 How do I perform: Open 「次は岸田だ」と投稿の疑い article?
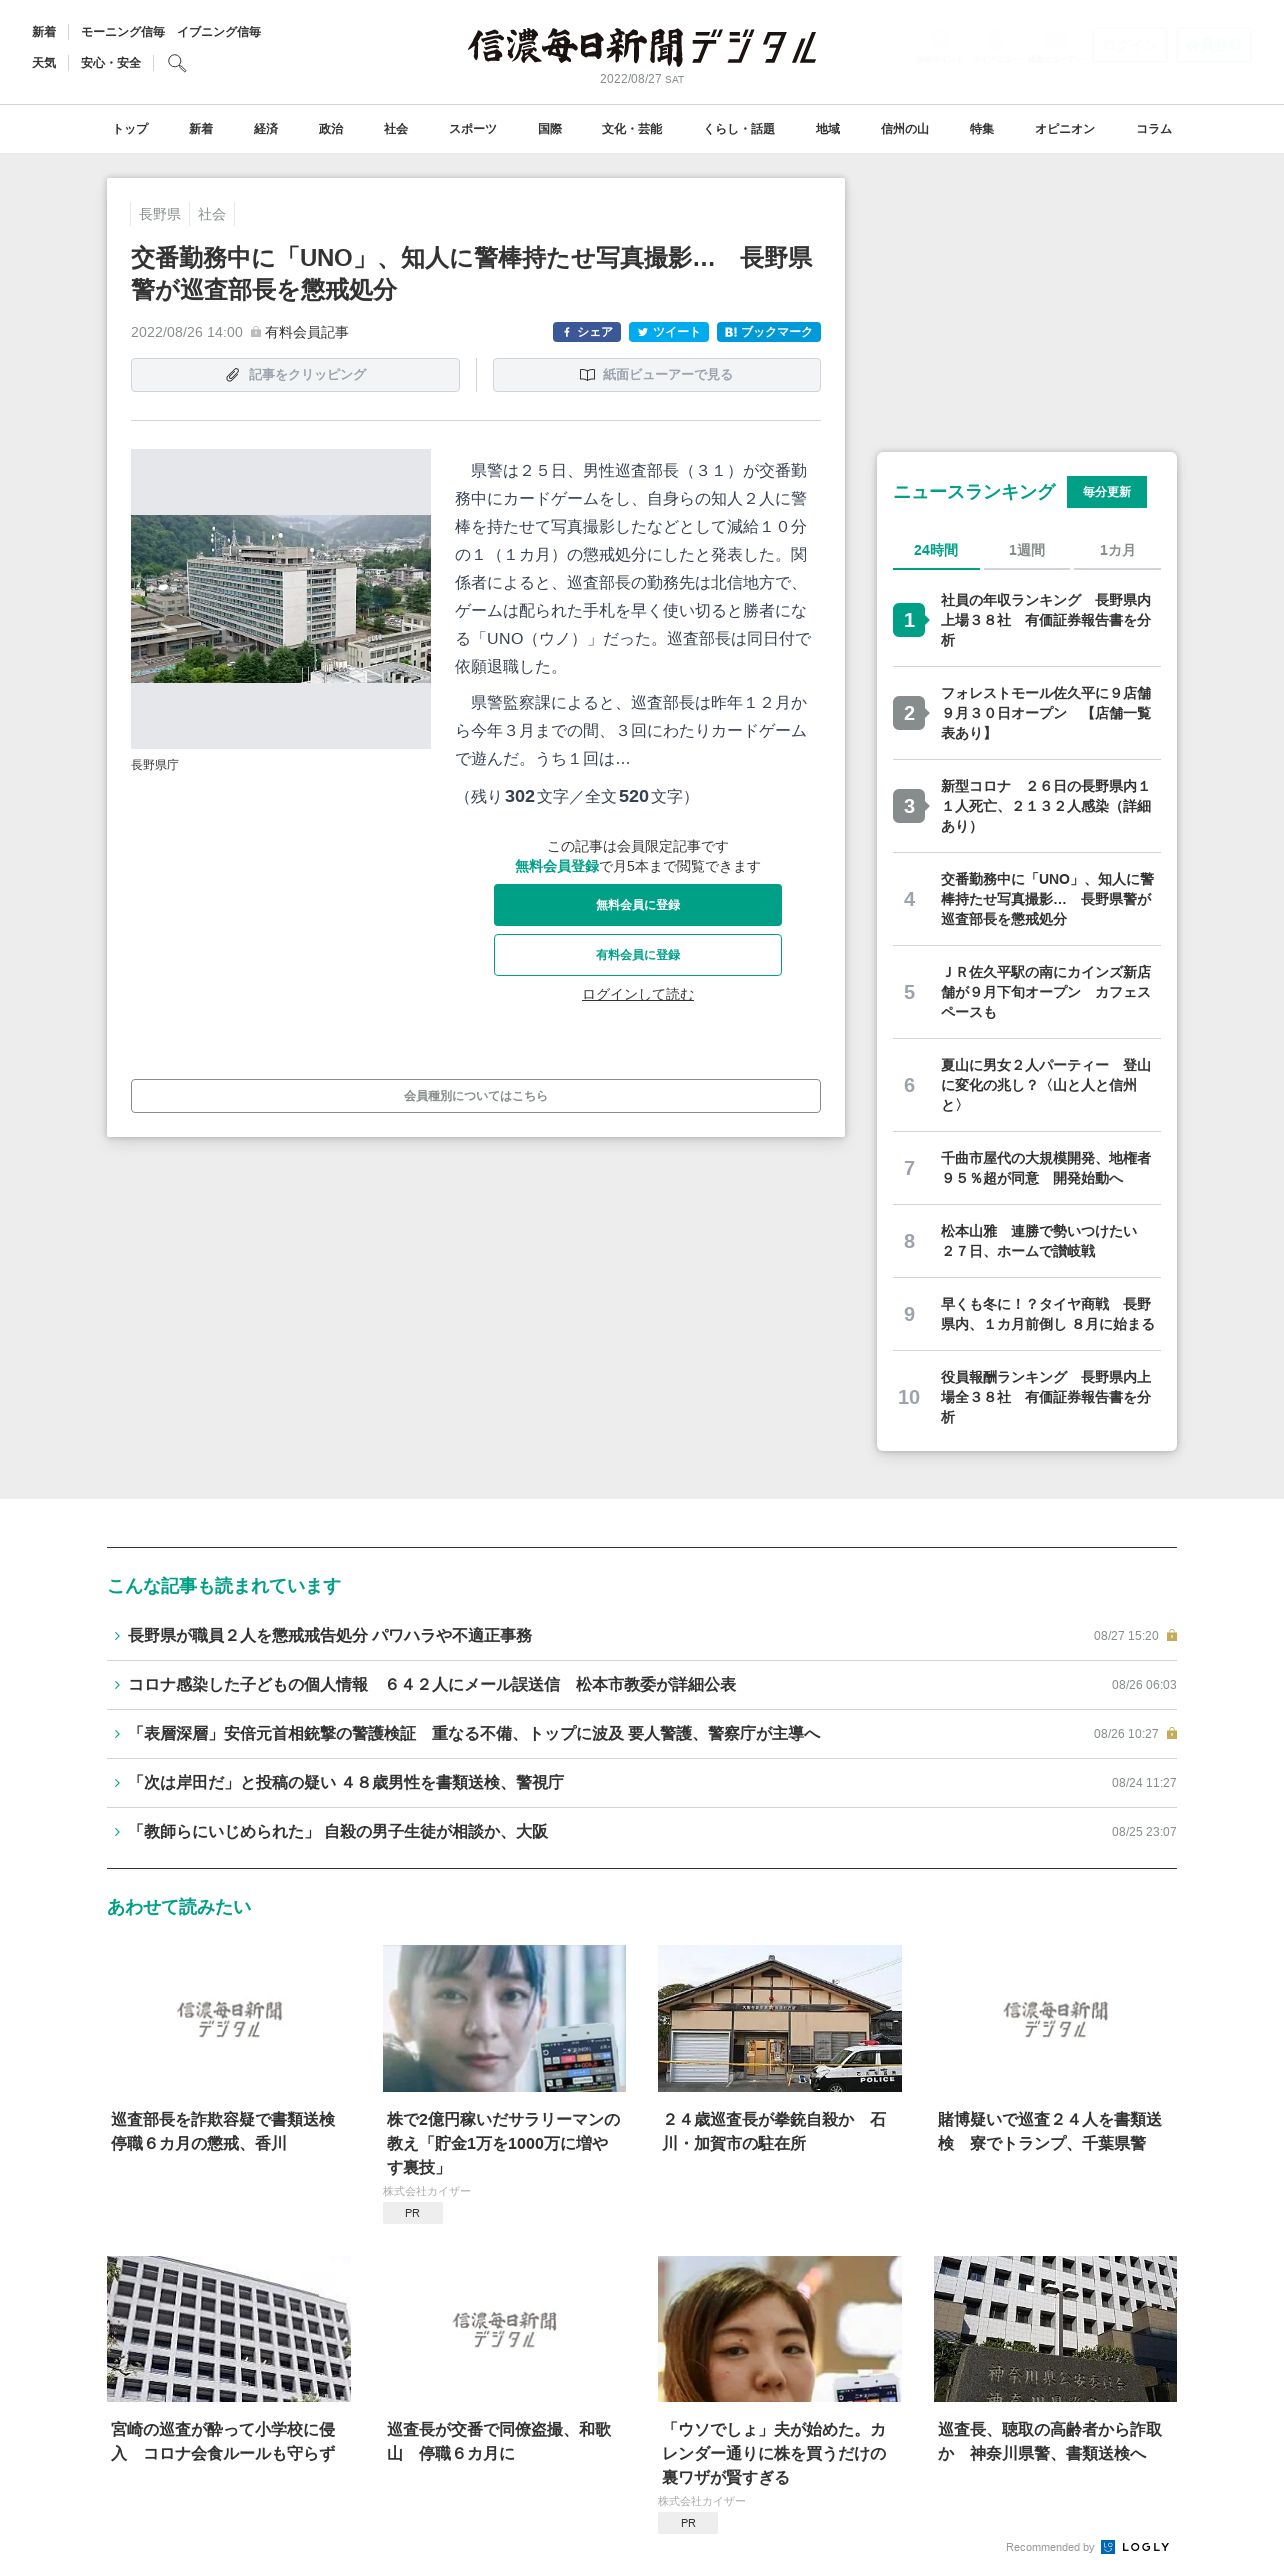[346, 1782]
